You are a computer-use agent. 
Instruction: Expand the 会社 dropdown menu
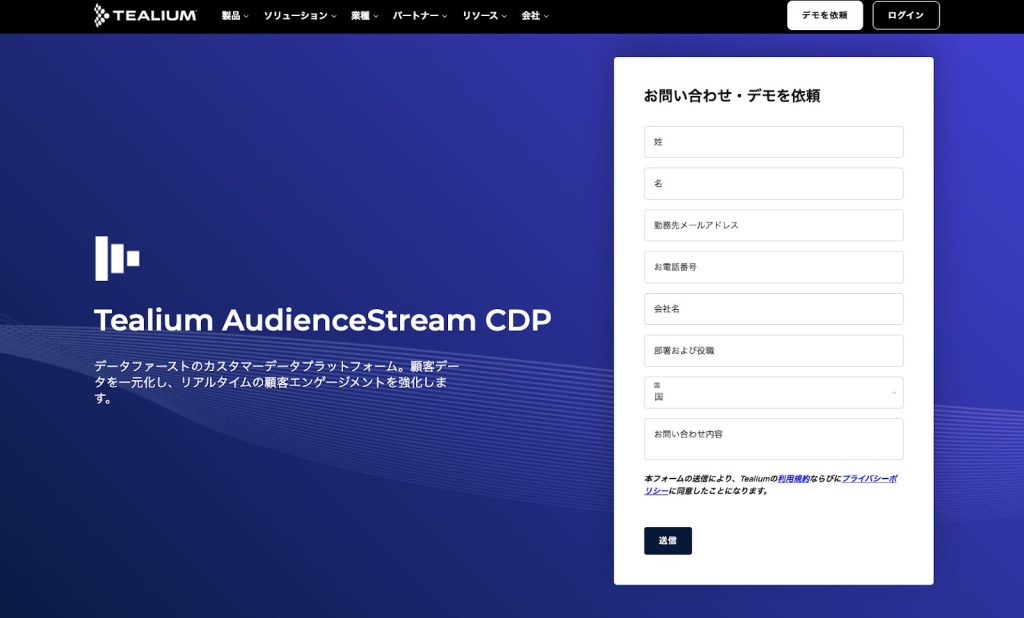pos(535,16)
